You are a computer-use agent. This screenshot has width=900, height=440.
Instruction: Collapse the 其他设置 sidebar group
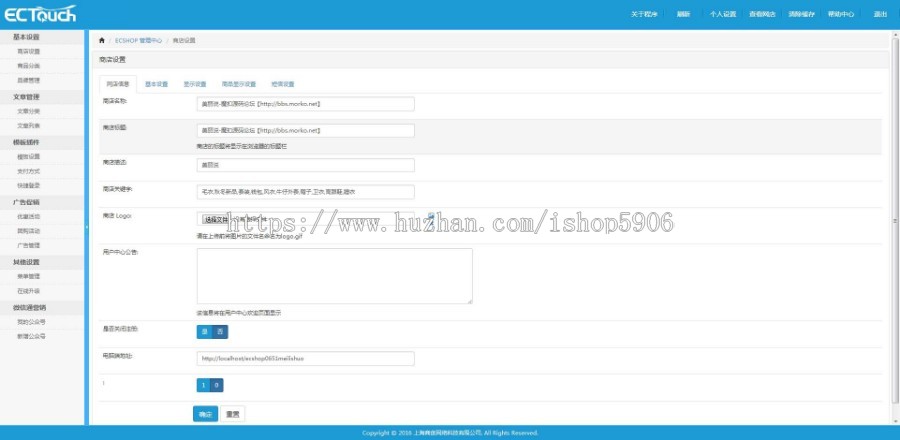42,262
